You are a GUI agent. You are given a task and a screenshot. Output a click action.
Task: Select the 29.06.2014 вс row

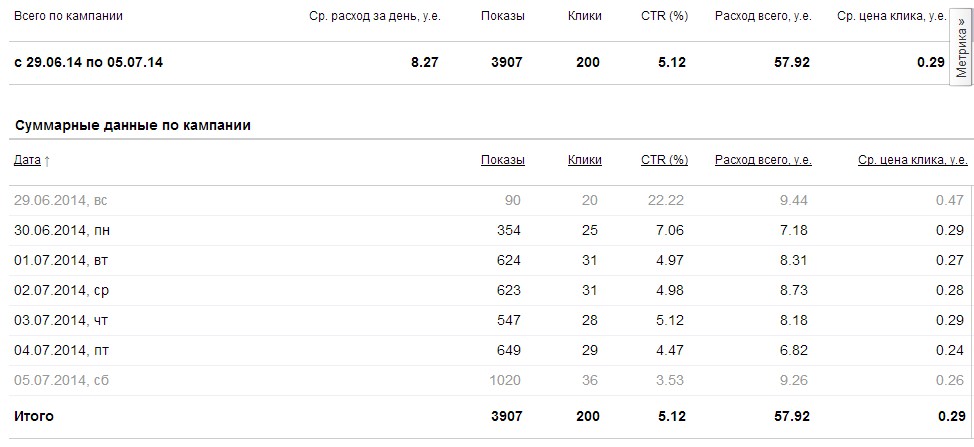pyautogui.click(x=60, y=200)
